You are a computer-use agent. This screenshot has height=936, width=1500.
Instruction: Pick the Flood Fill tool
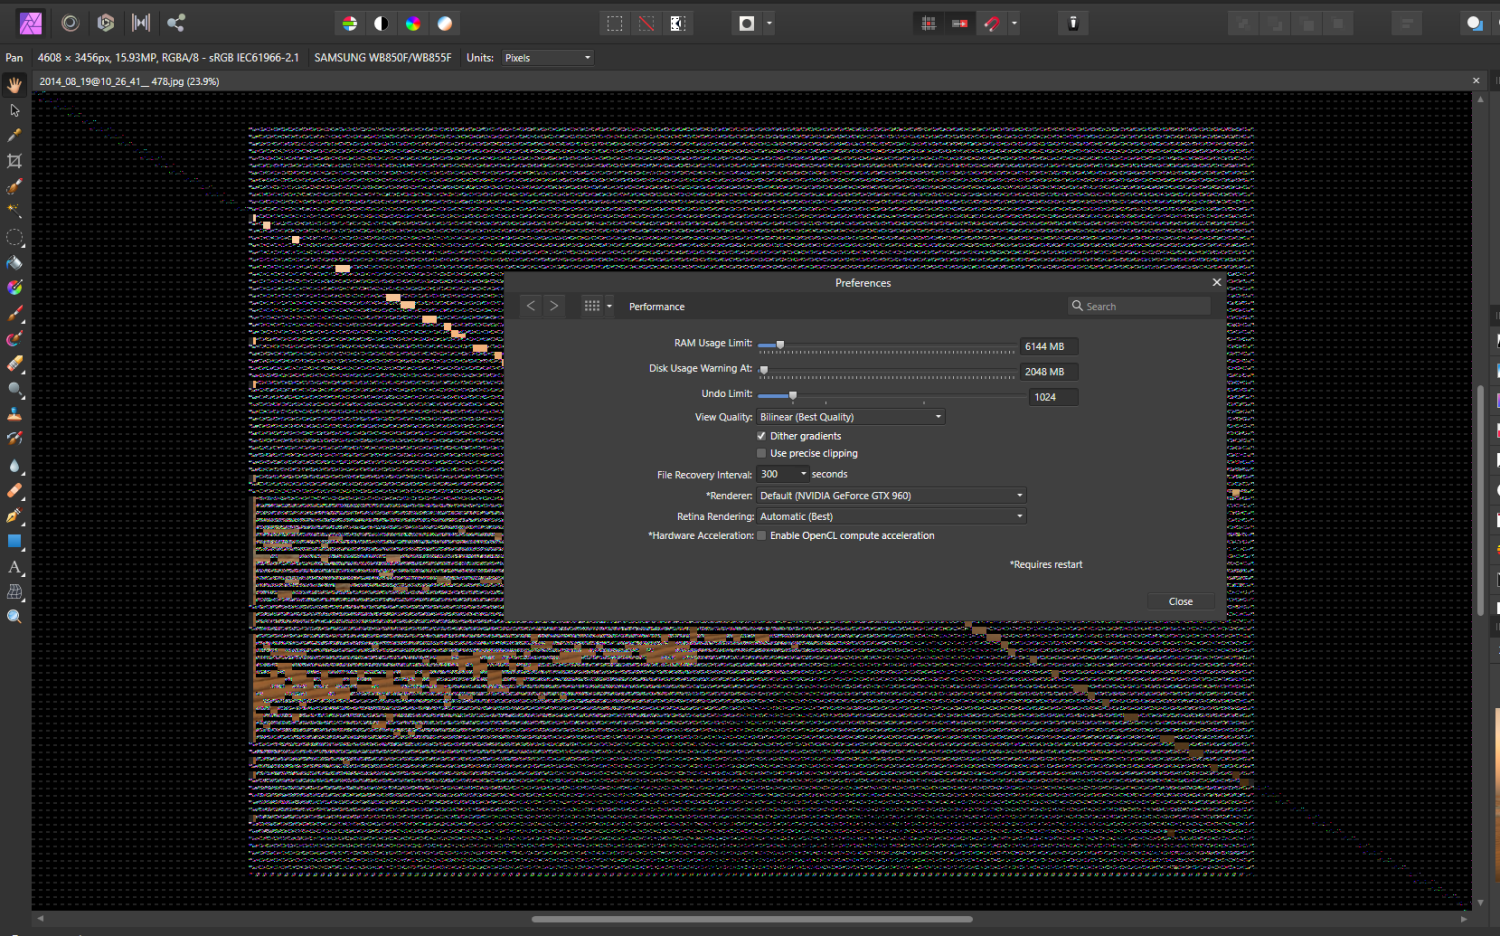[14, 262]
